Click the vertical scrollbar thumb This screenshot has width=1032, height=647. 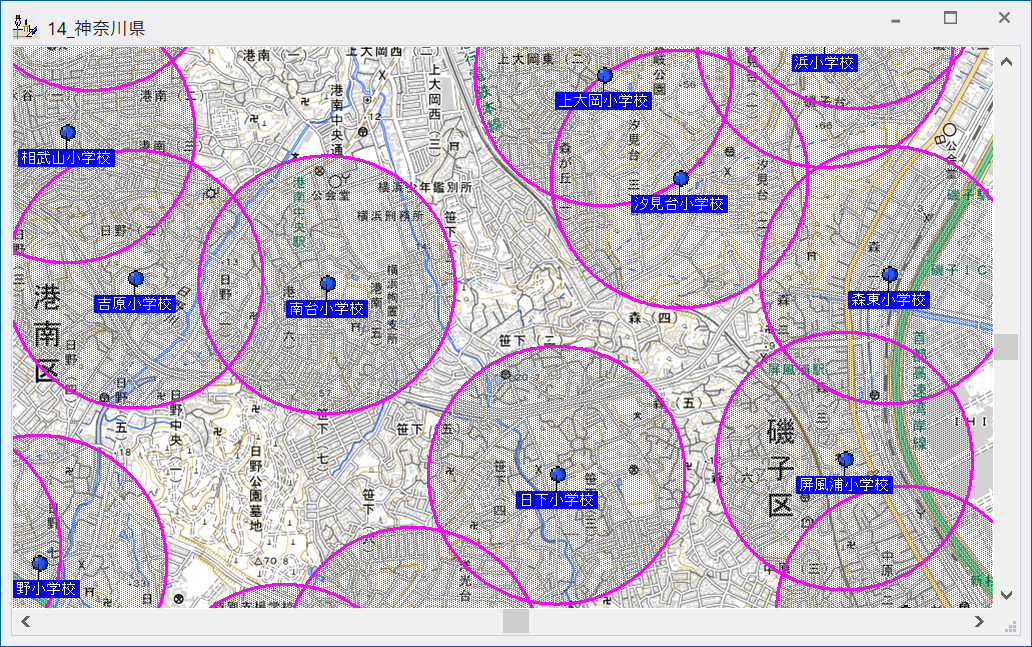pyautogui.click(x=1006, y=347)
